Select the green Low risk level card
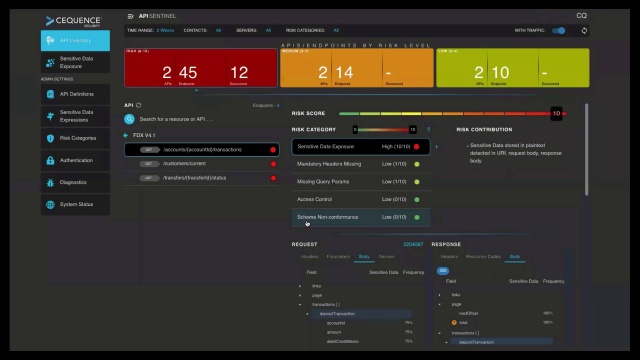Screen dimensions: 640x360 pos(513,68)
